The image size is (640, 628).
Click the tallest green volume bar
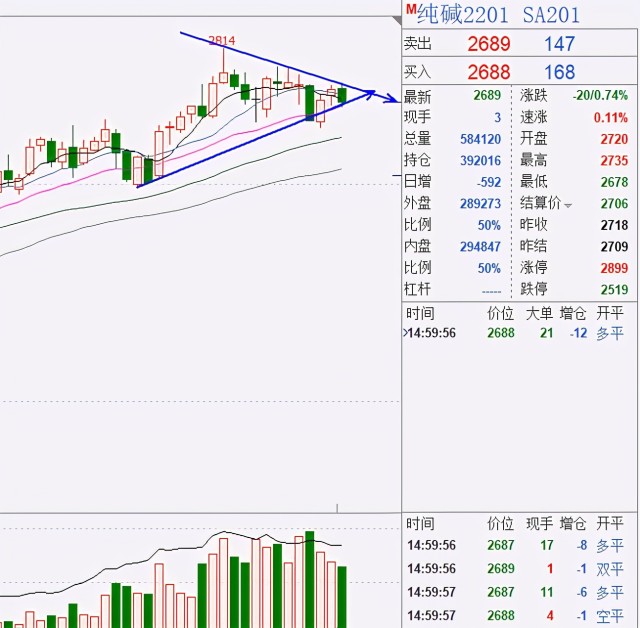coord(310,579)
